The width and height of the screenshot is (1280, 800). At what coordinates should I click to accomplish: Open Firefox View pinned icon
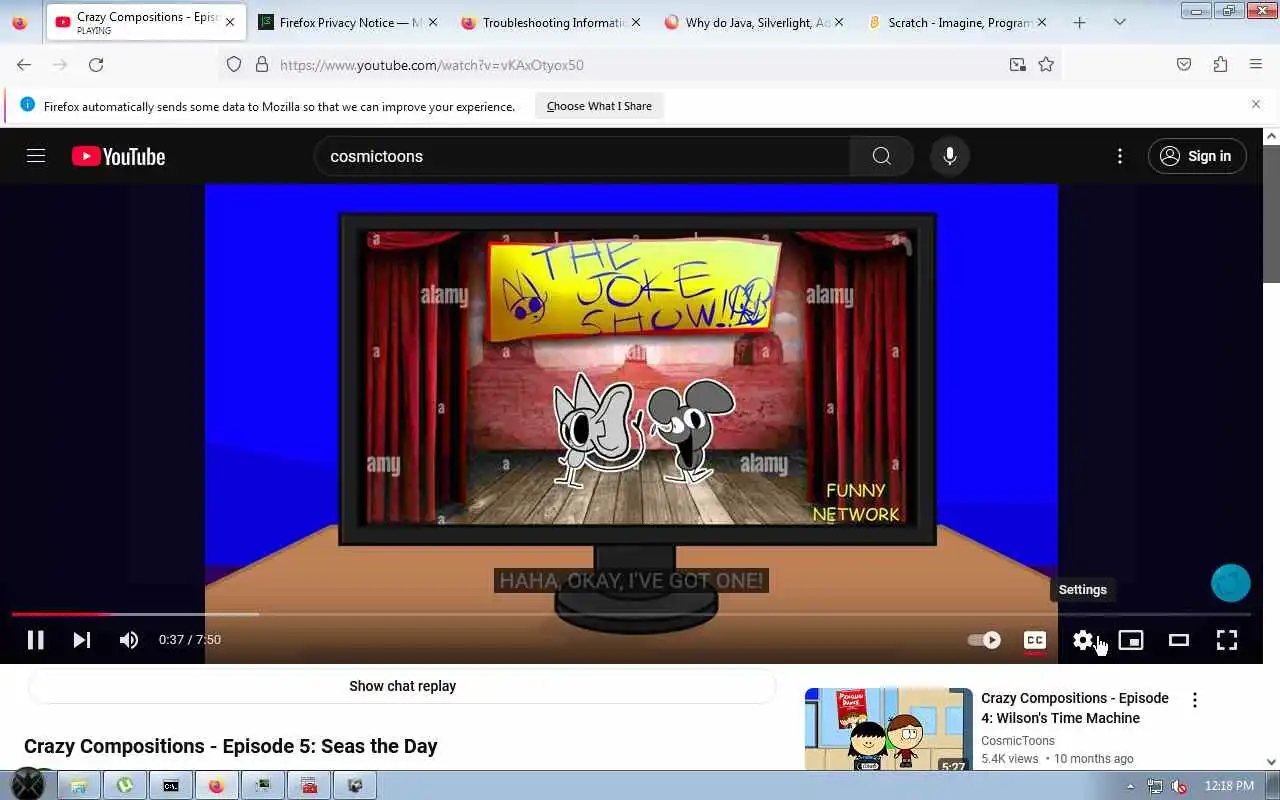[19, 22]
